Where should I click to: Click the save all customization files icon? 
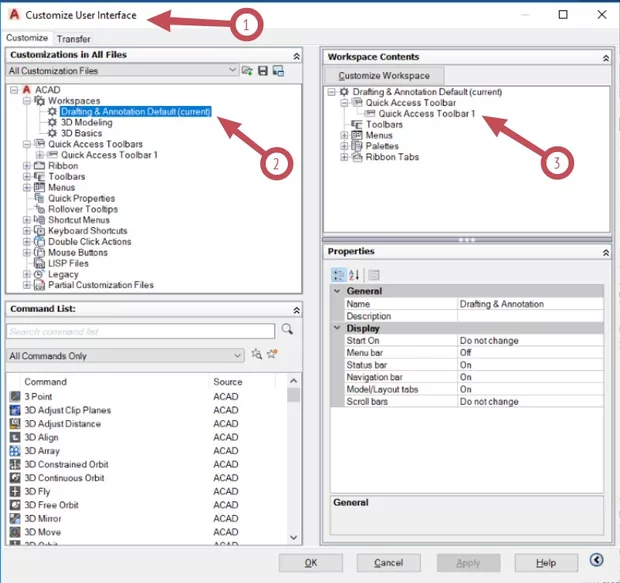(262, 71)
